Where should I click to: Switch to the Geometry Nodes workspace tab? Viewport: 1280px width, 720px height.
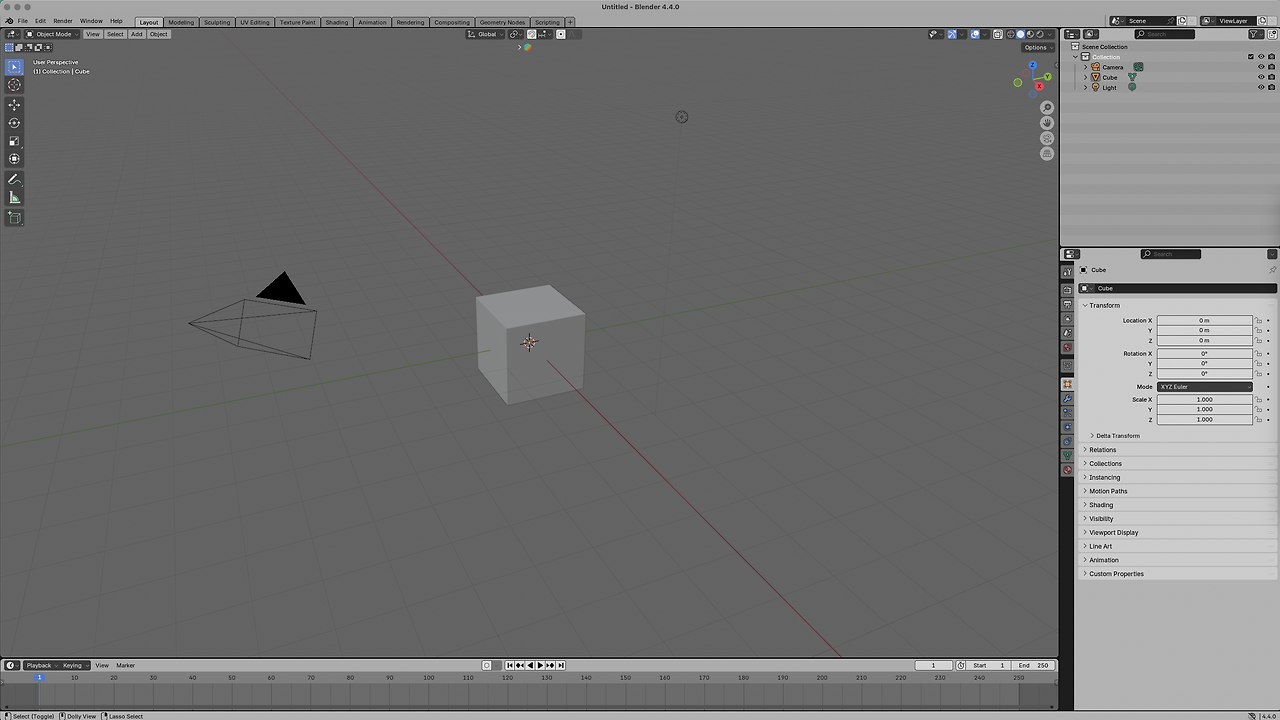tap(502, 22)
